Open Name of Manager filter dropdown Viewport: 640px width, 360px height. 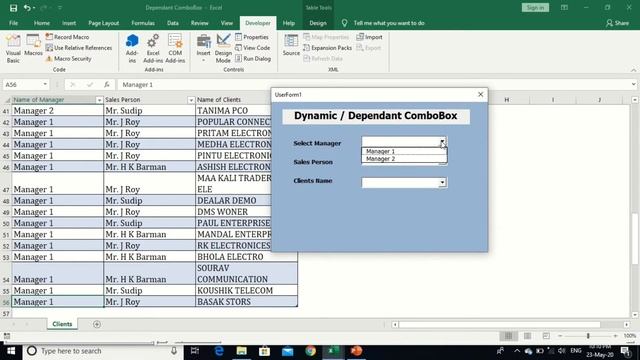coord(99,100)
